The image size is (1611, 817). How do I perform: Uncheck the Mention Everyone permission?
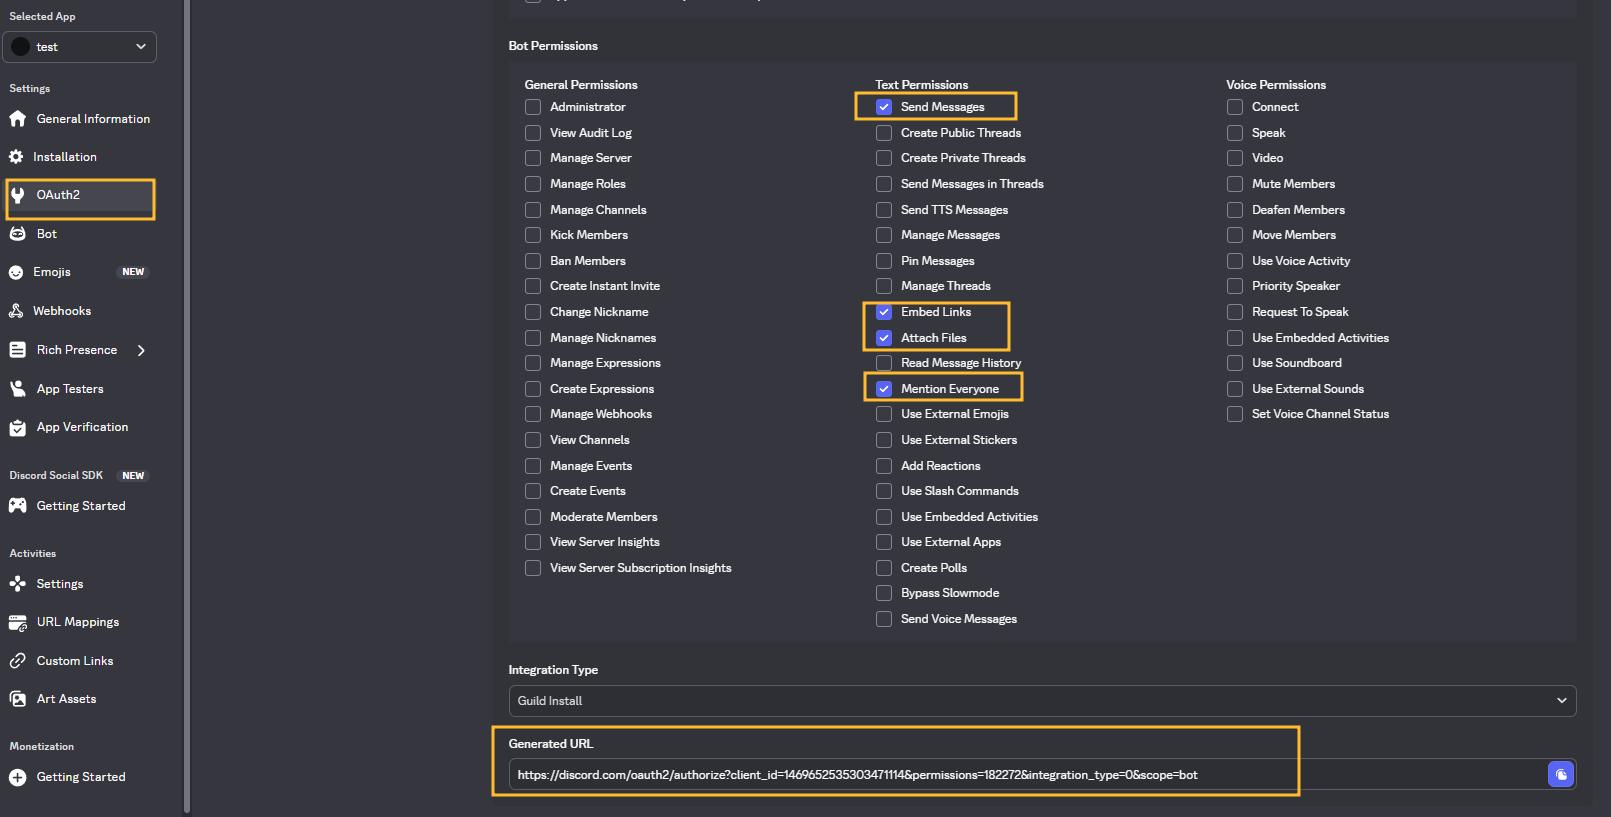click(884, 389)
